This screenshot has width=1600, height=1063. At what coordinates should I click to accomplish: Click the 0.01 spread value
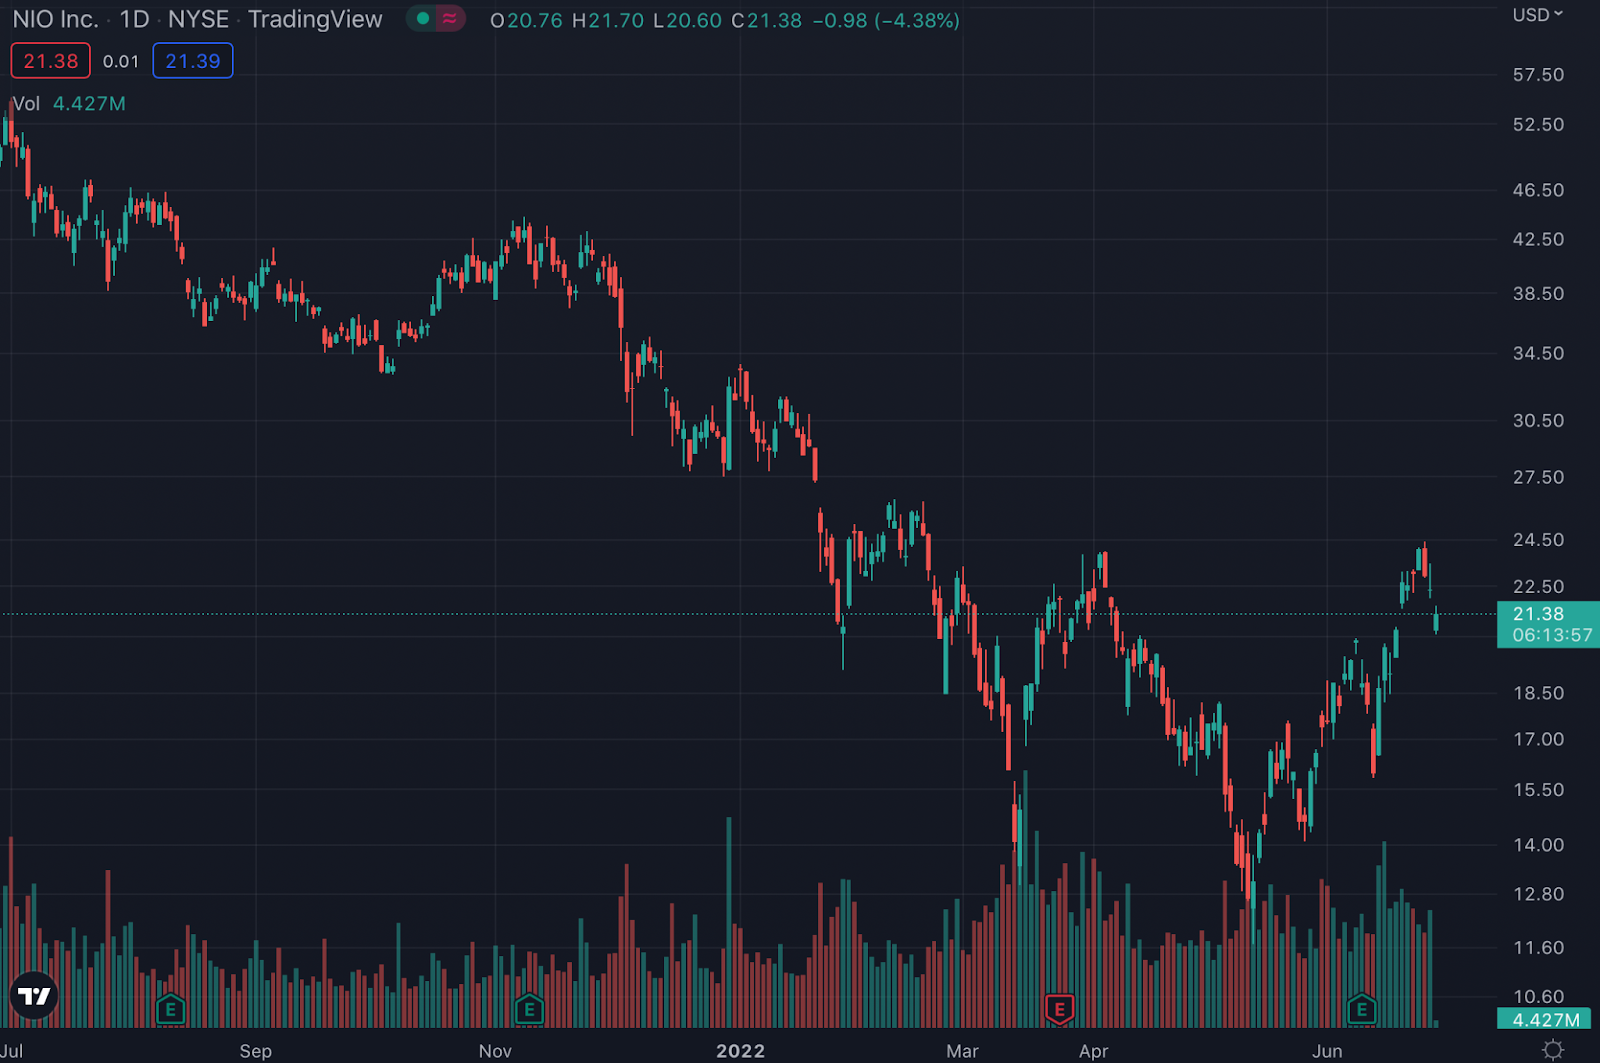click(x=121, y=61)
